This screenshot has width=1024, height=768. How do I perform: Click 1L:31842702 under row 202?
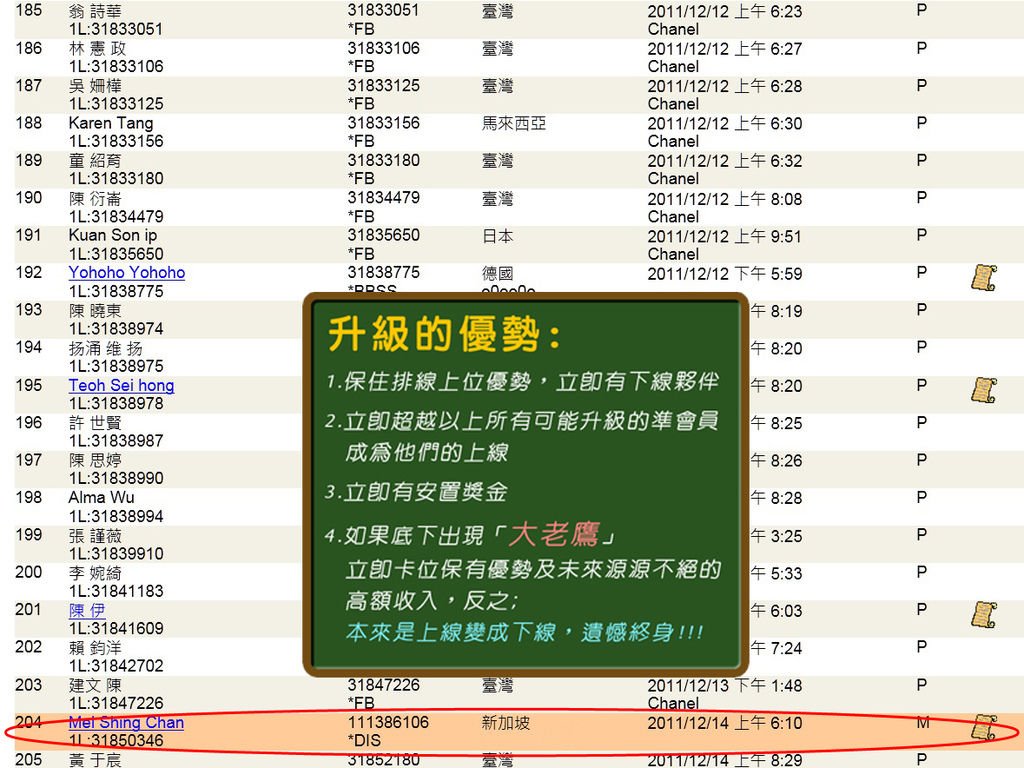pos(116,666)
